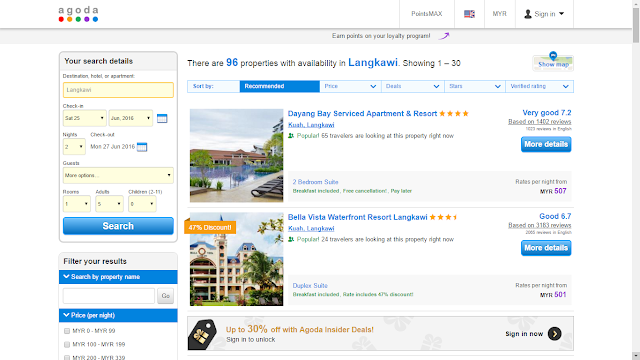Click the popular travelers icon for Dayang Bay
This screenshot has height=360, width=640.
point(291,136)
